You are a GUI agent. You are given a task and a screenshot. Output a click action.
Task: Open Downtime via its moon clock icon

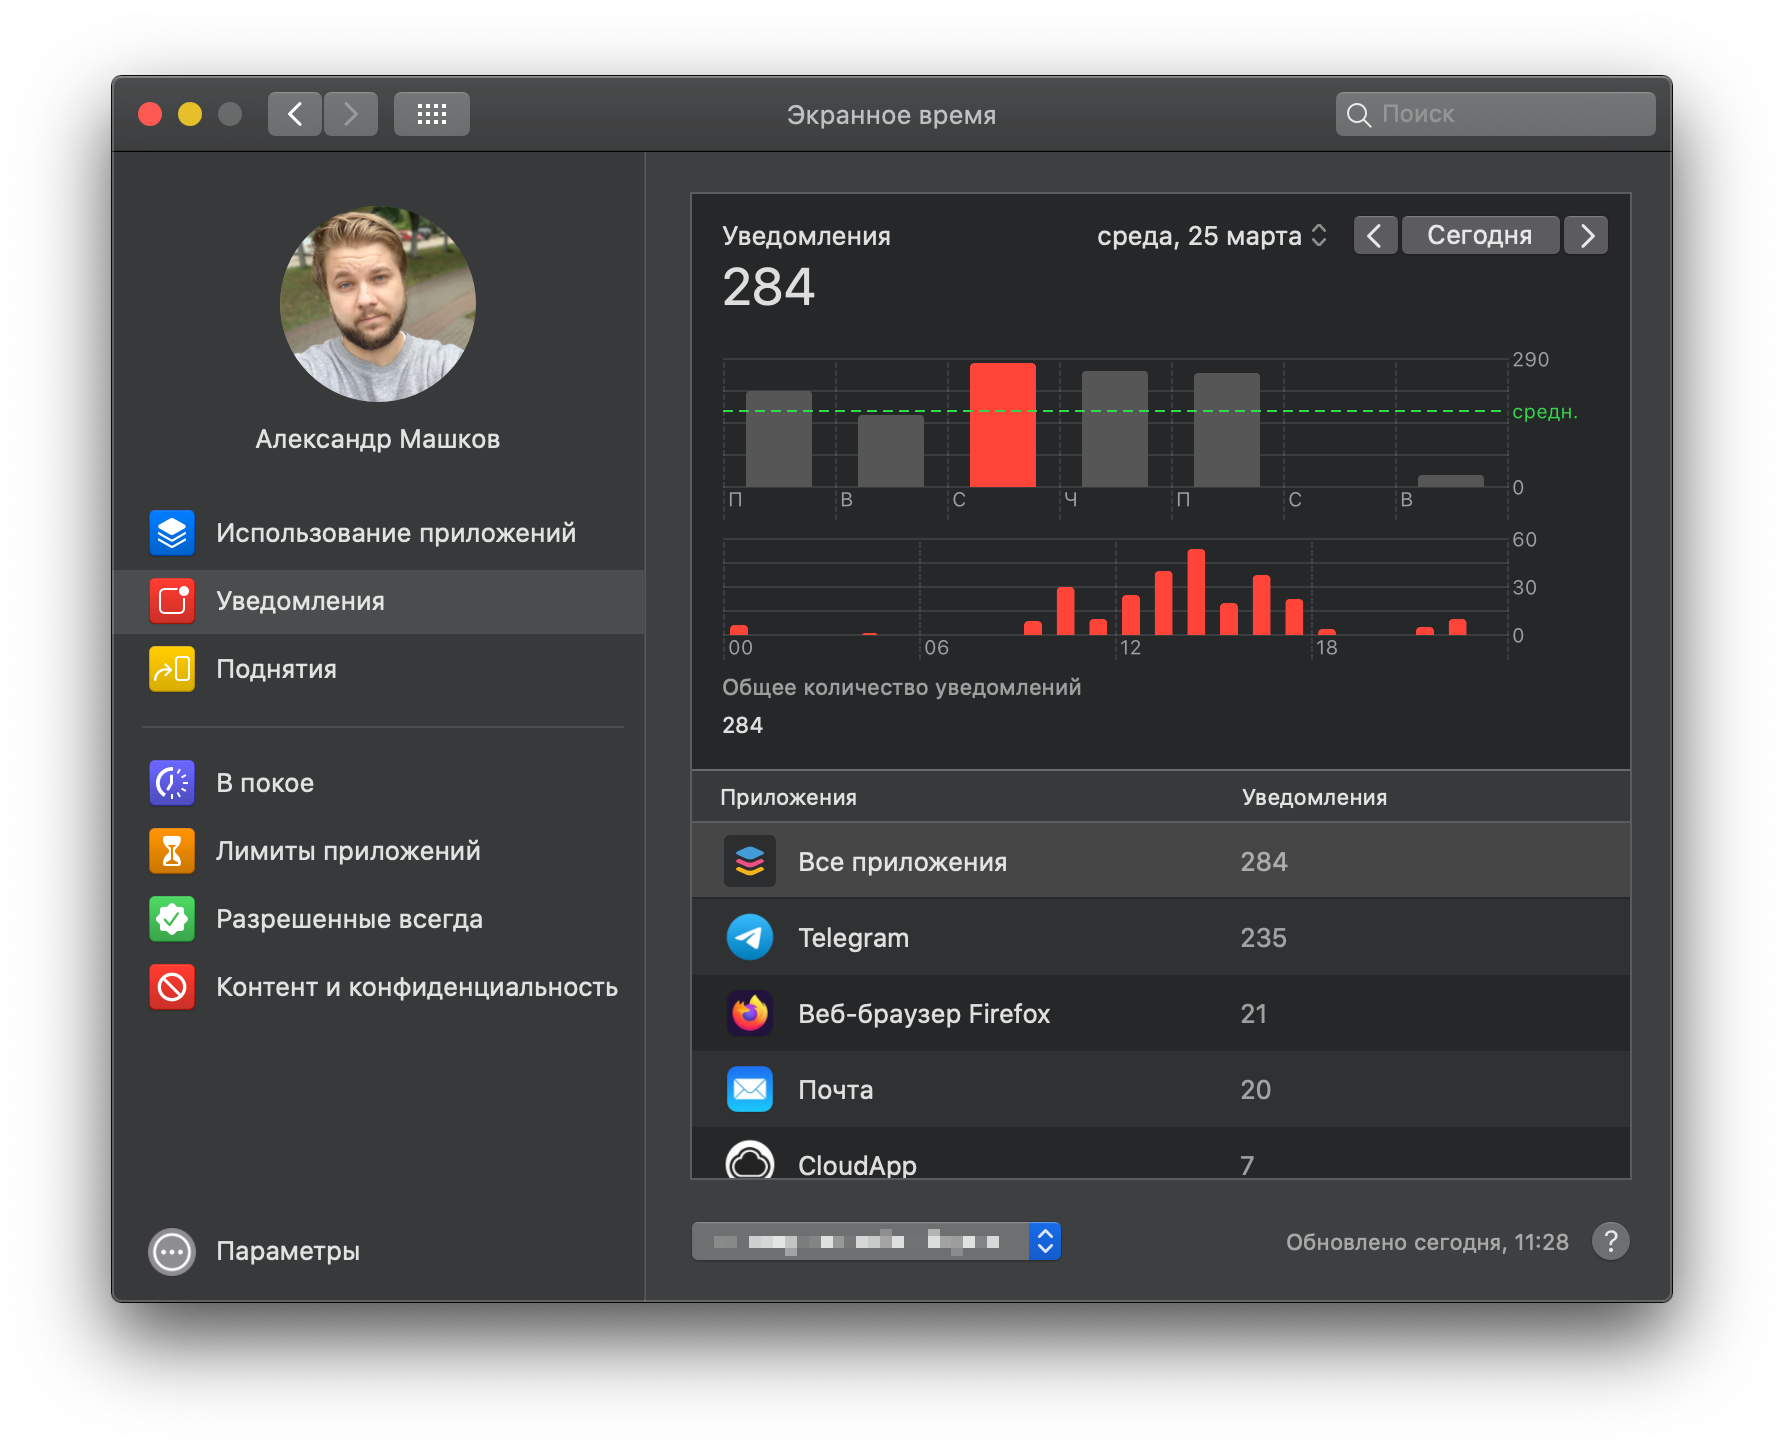172,783
